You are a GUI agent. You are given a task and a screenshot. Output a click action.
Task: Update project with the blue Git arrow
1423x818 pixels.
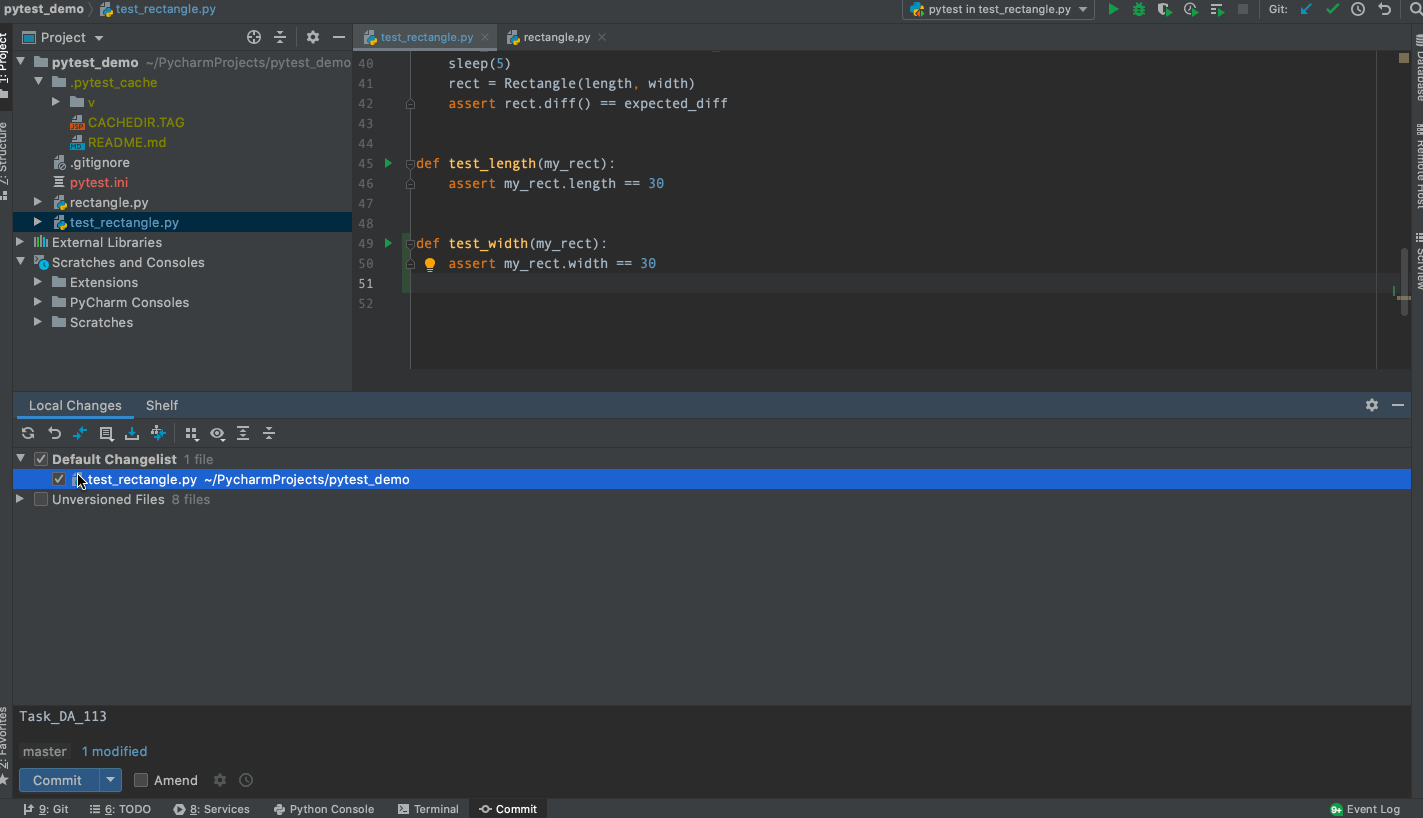pos(1306,9)
